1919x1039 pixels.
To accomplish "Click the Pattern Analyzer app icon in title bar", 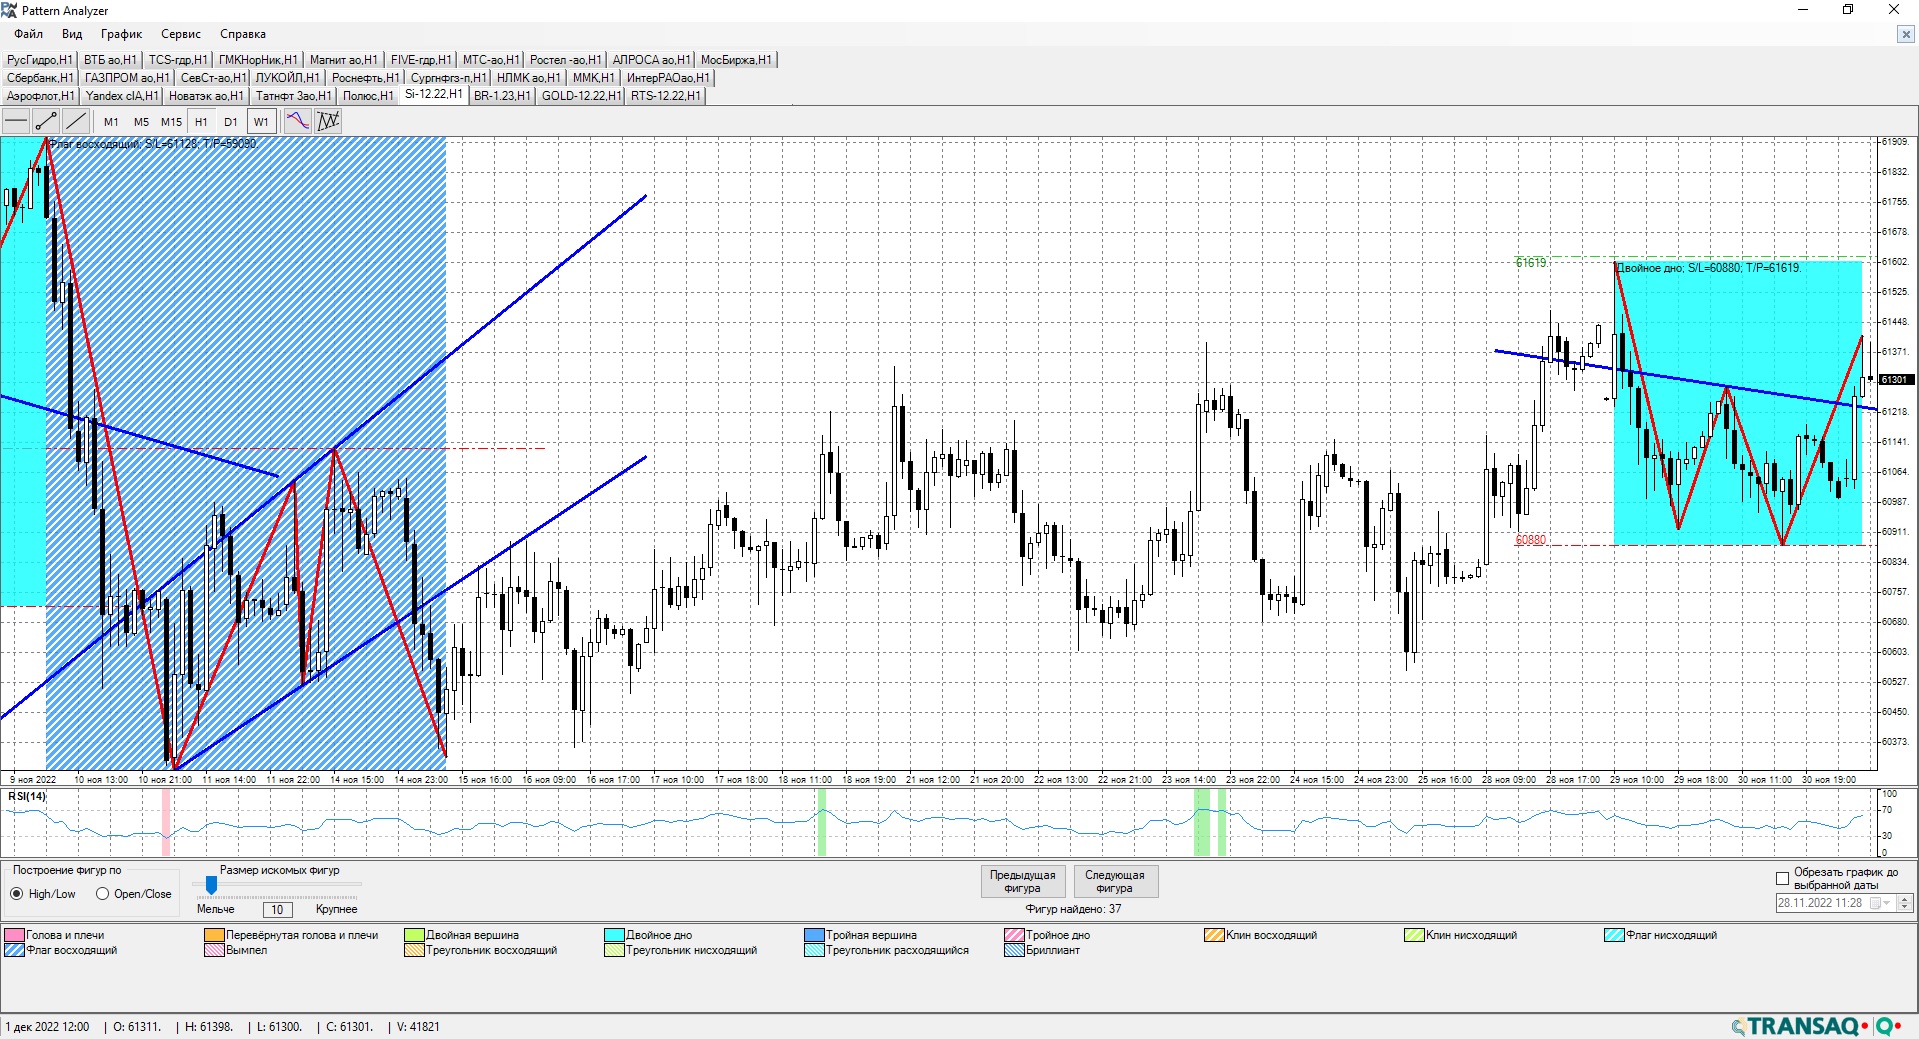I will pyautogui.click(x=9, y=10).
